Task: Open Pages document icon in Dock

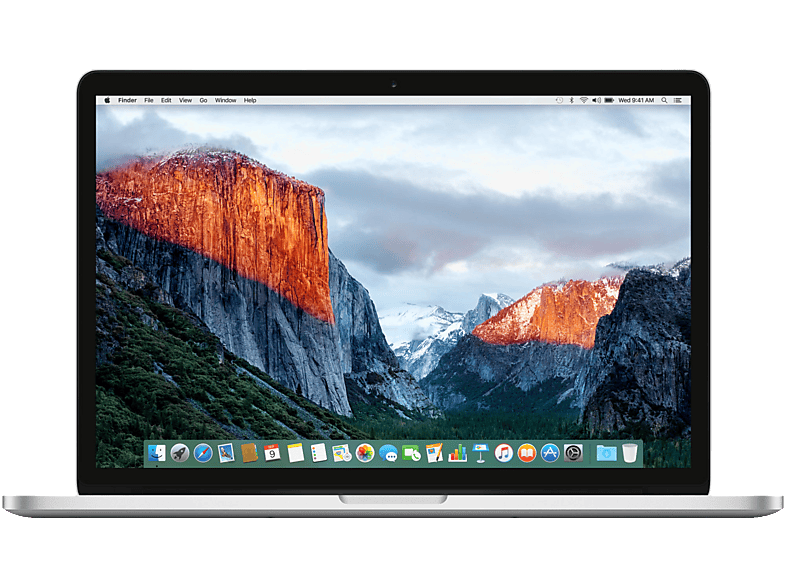Action: pos(434,453)
